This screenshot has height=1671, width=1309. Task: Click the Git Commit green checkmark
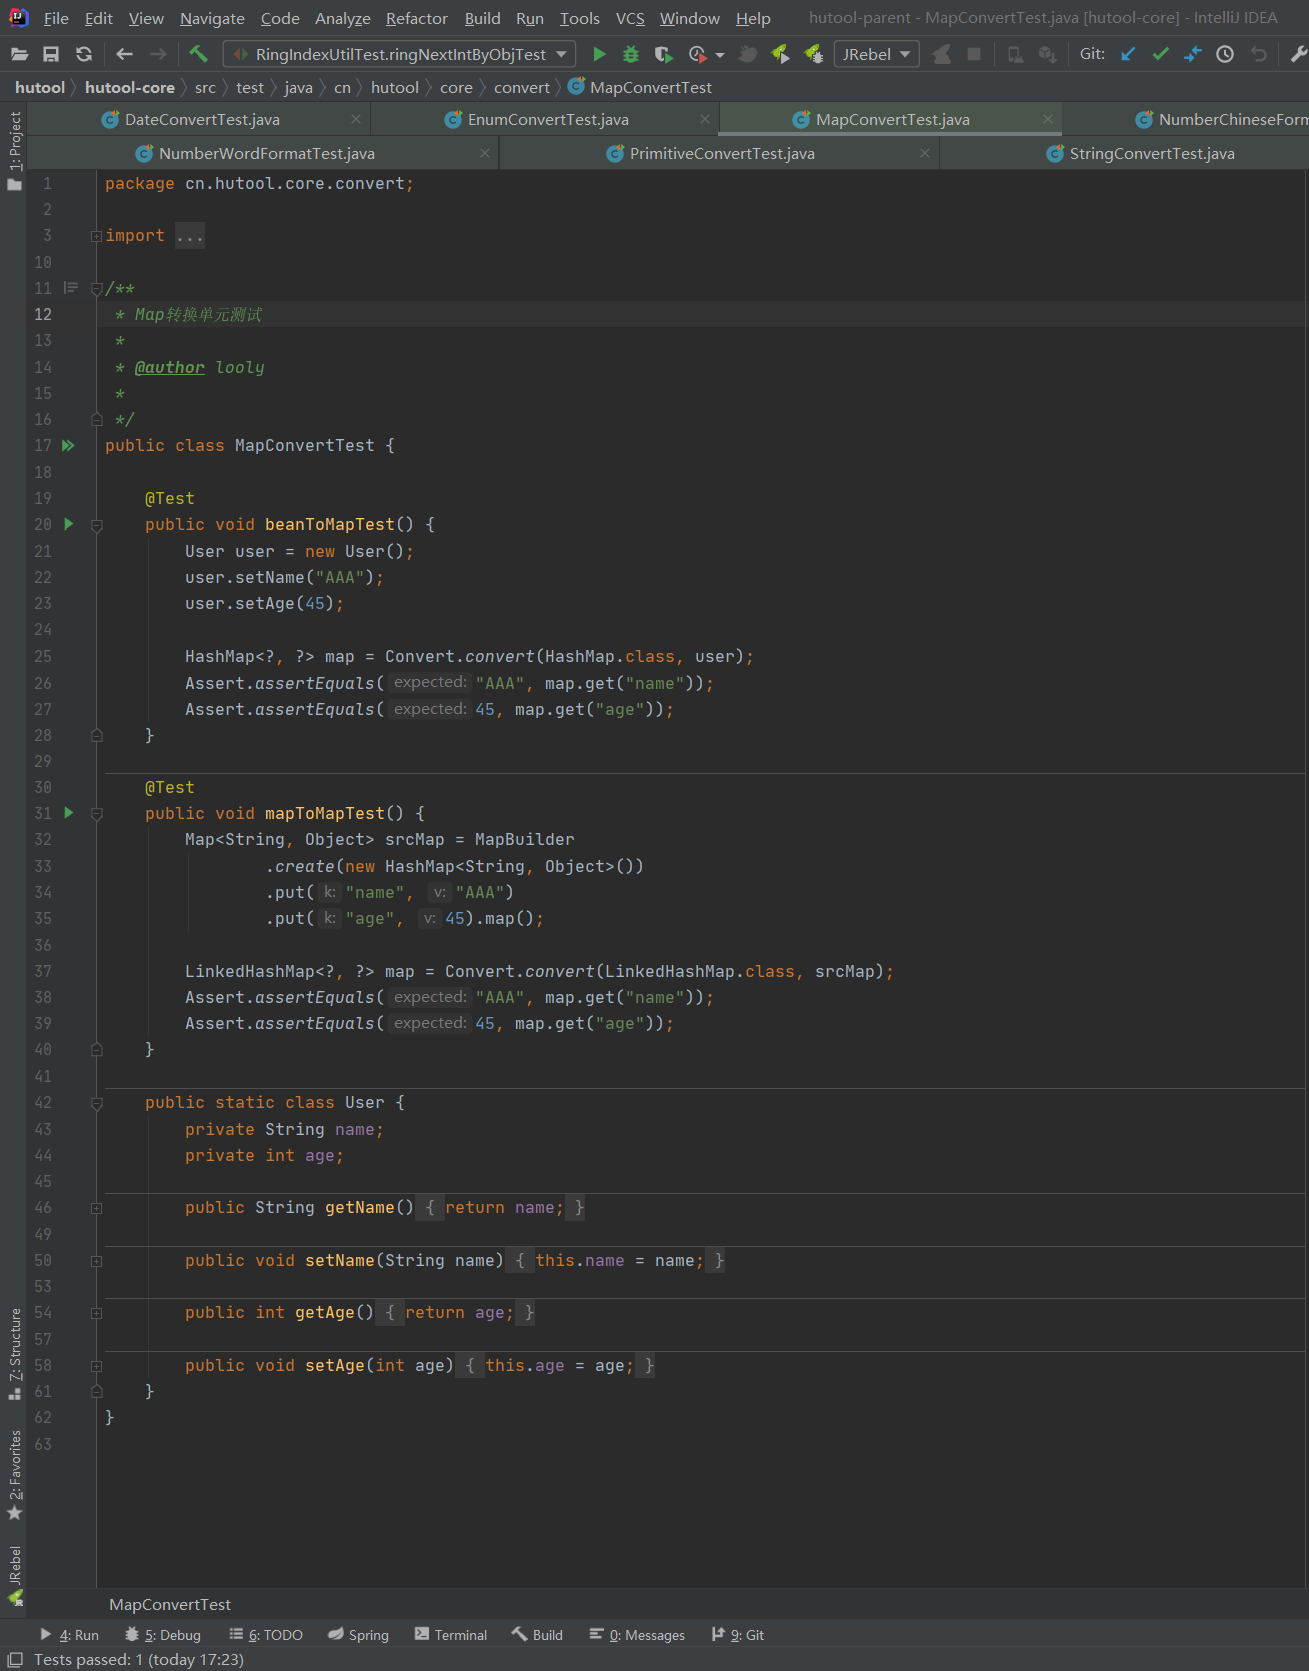(x=1160, y=54)
